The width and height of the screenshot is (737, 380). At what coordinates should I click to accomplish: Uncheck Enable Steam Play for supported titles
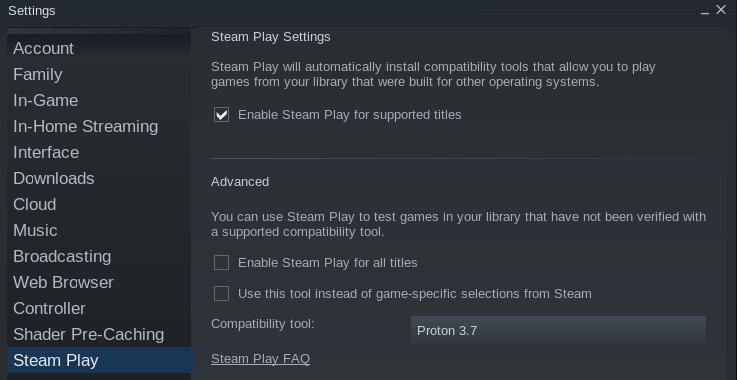pyautogui.click(x=221, y=115)
